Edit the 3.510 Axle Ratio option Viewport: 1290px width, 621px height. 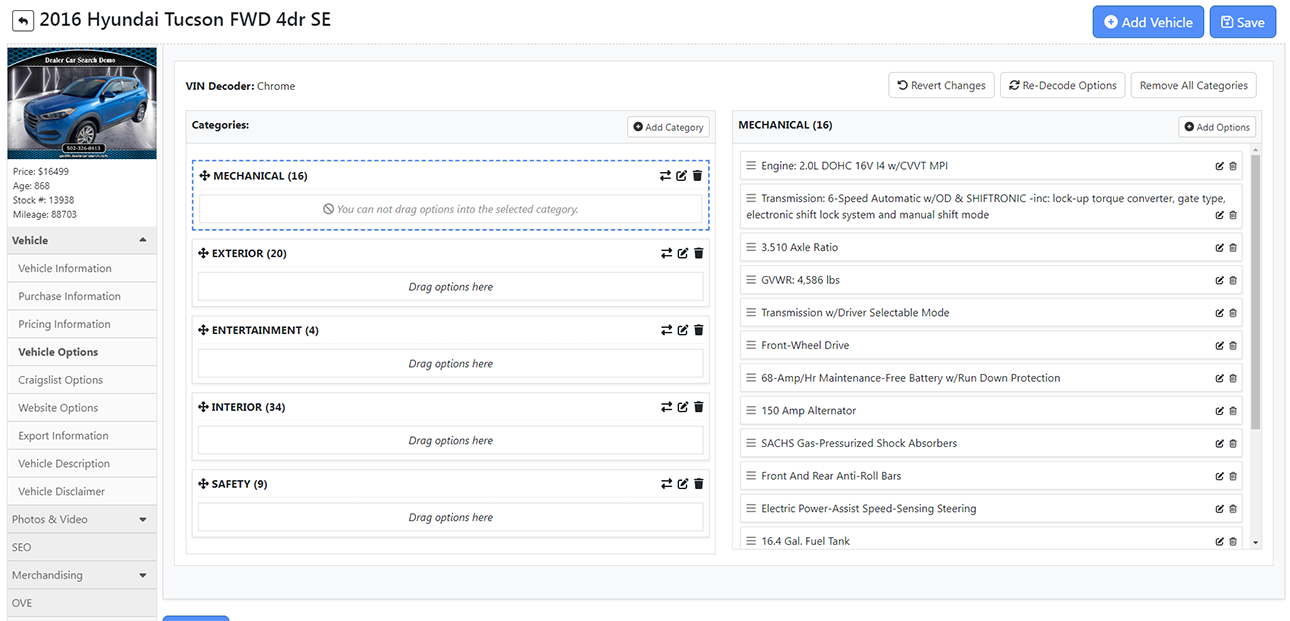point(1219,248)
